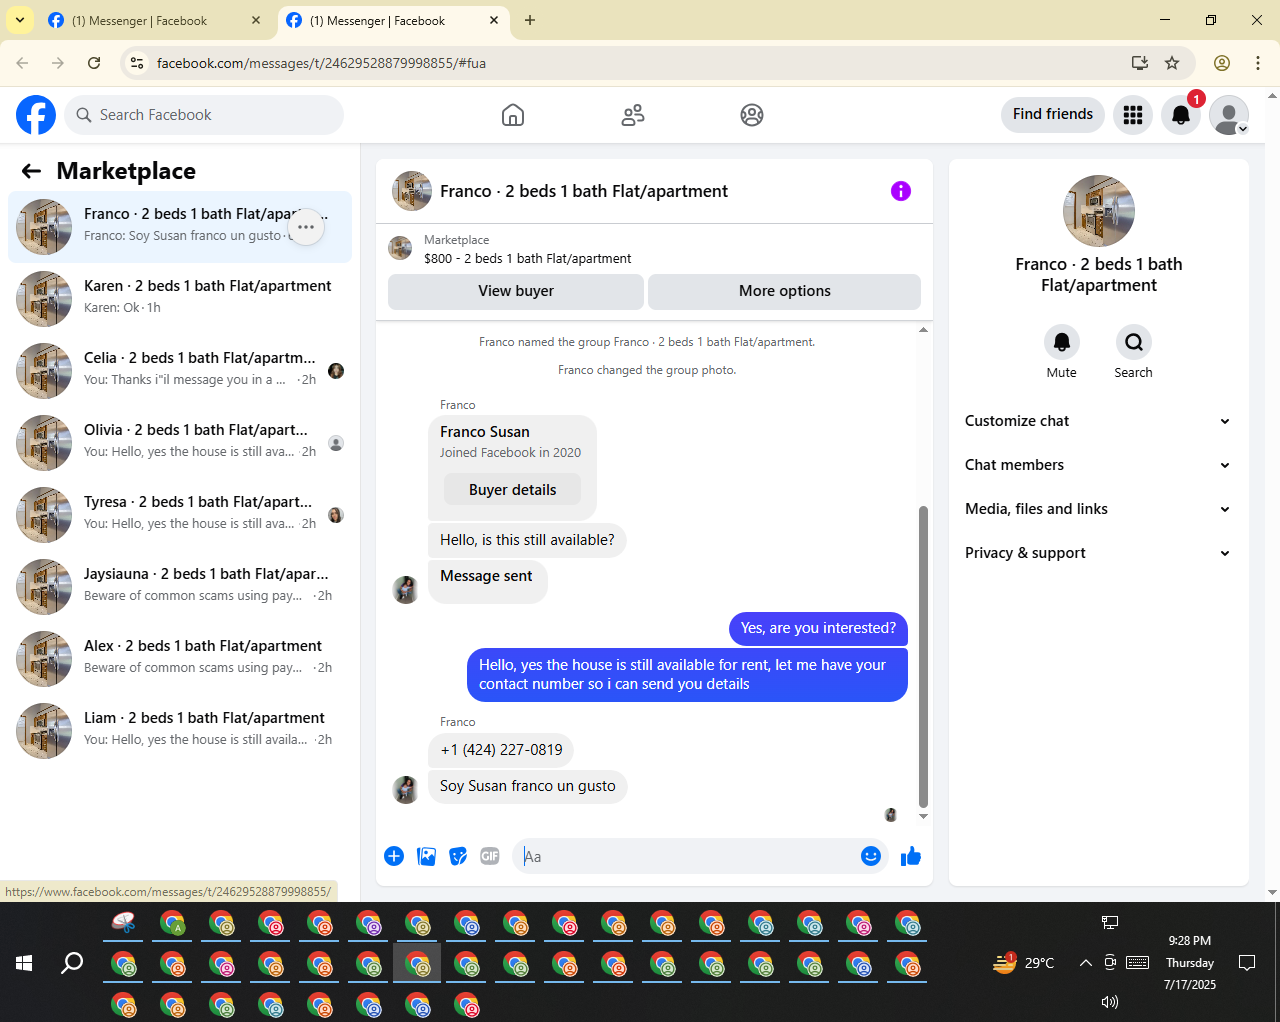Screen dimensions: 1280x1022
Task: Expand Customize chat section
Action: (x=1099, y=421)
